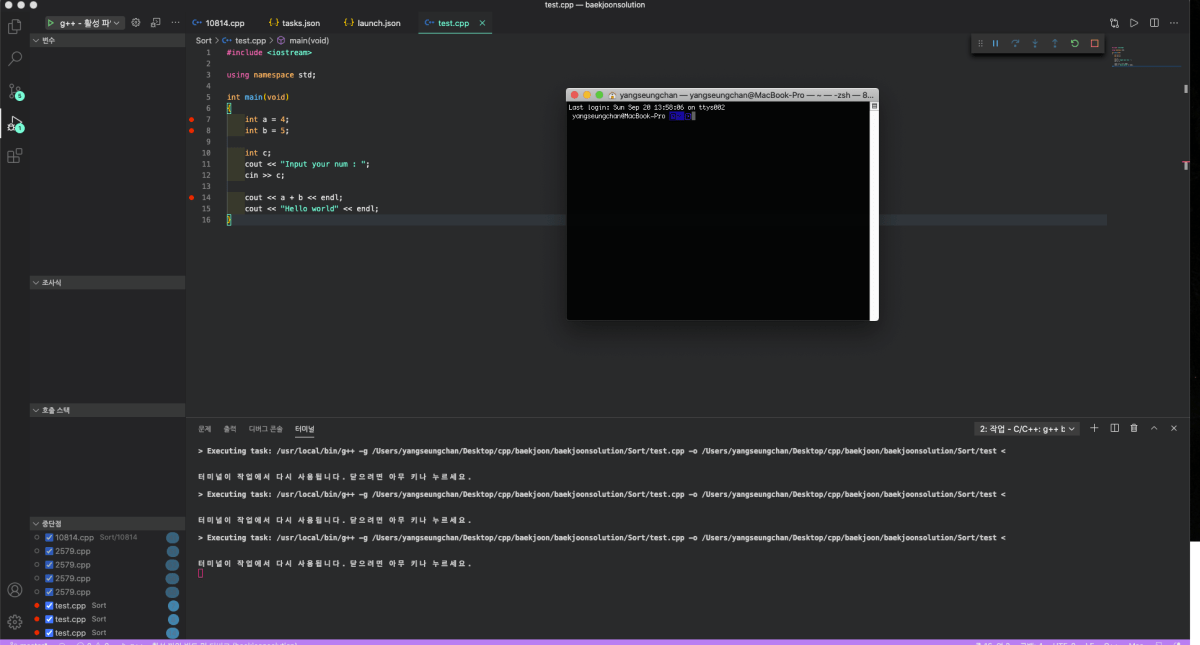The image size is (1200, 645).
Task: Collapse the 변수 section
Action: pos(107,40)
